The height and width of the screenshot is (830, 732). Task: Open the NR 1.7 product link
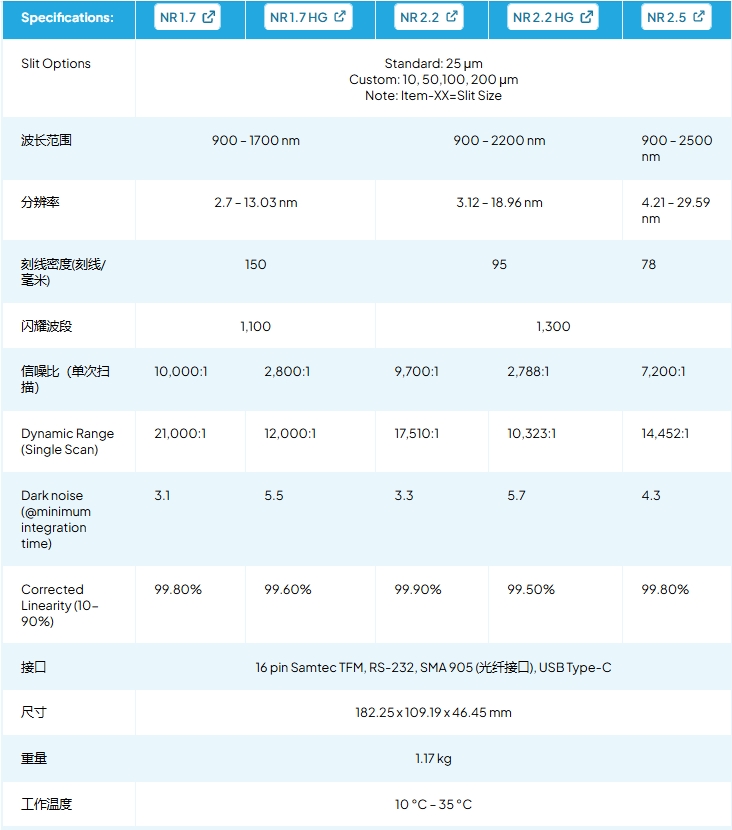coord(179,17)
